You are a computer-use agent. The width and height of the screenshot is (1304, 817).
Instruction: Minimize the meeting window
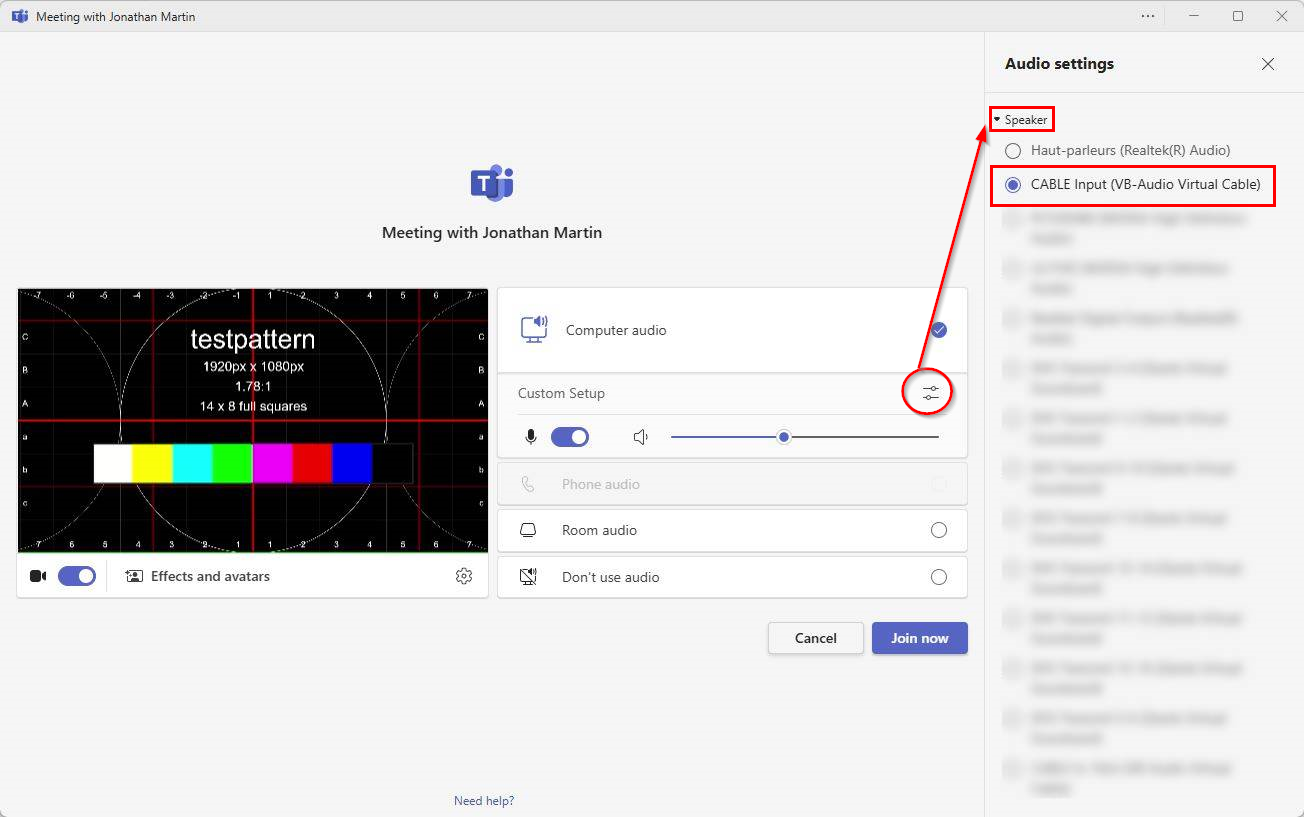tap(1194, 16)
